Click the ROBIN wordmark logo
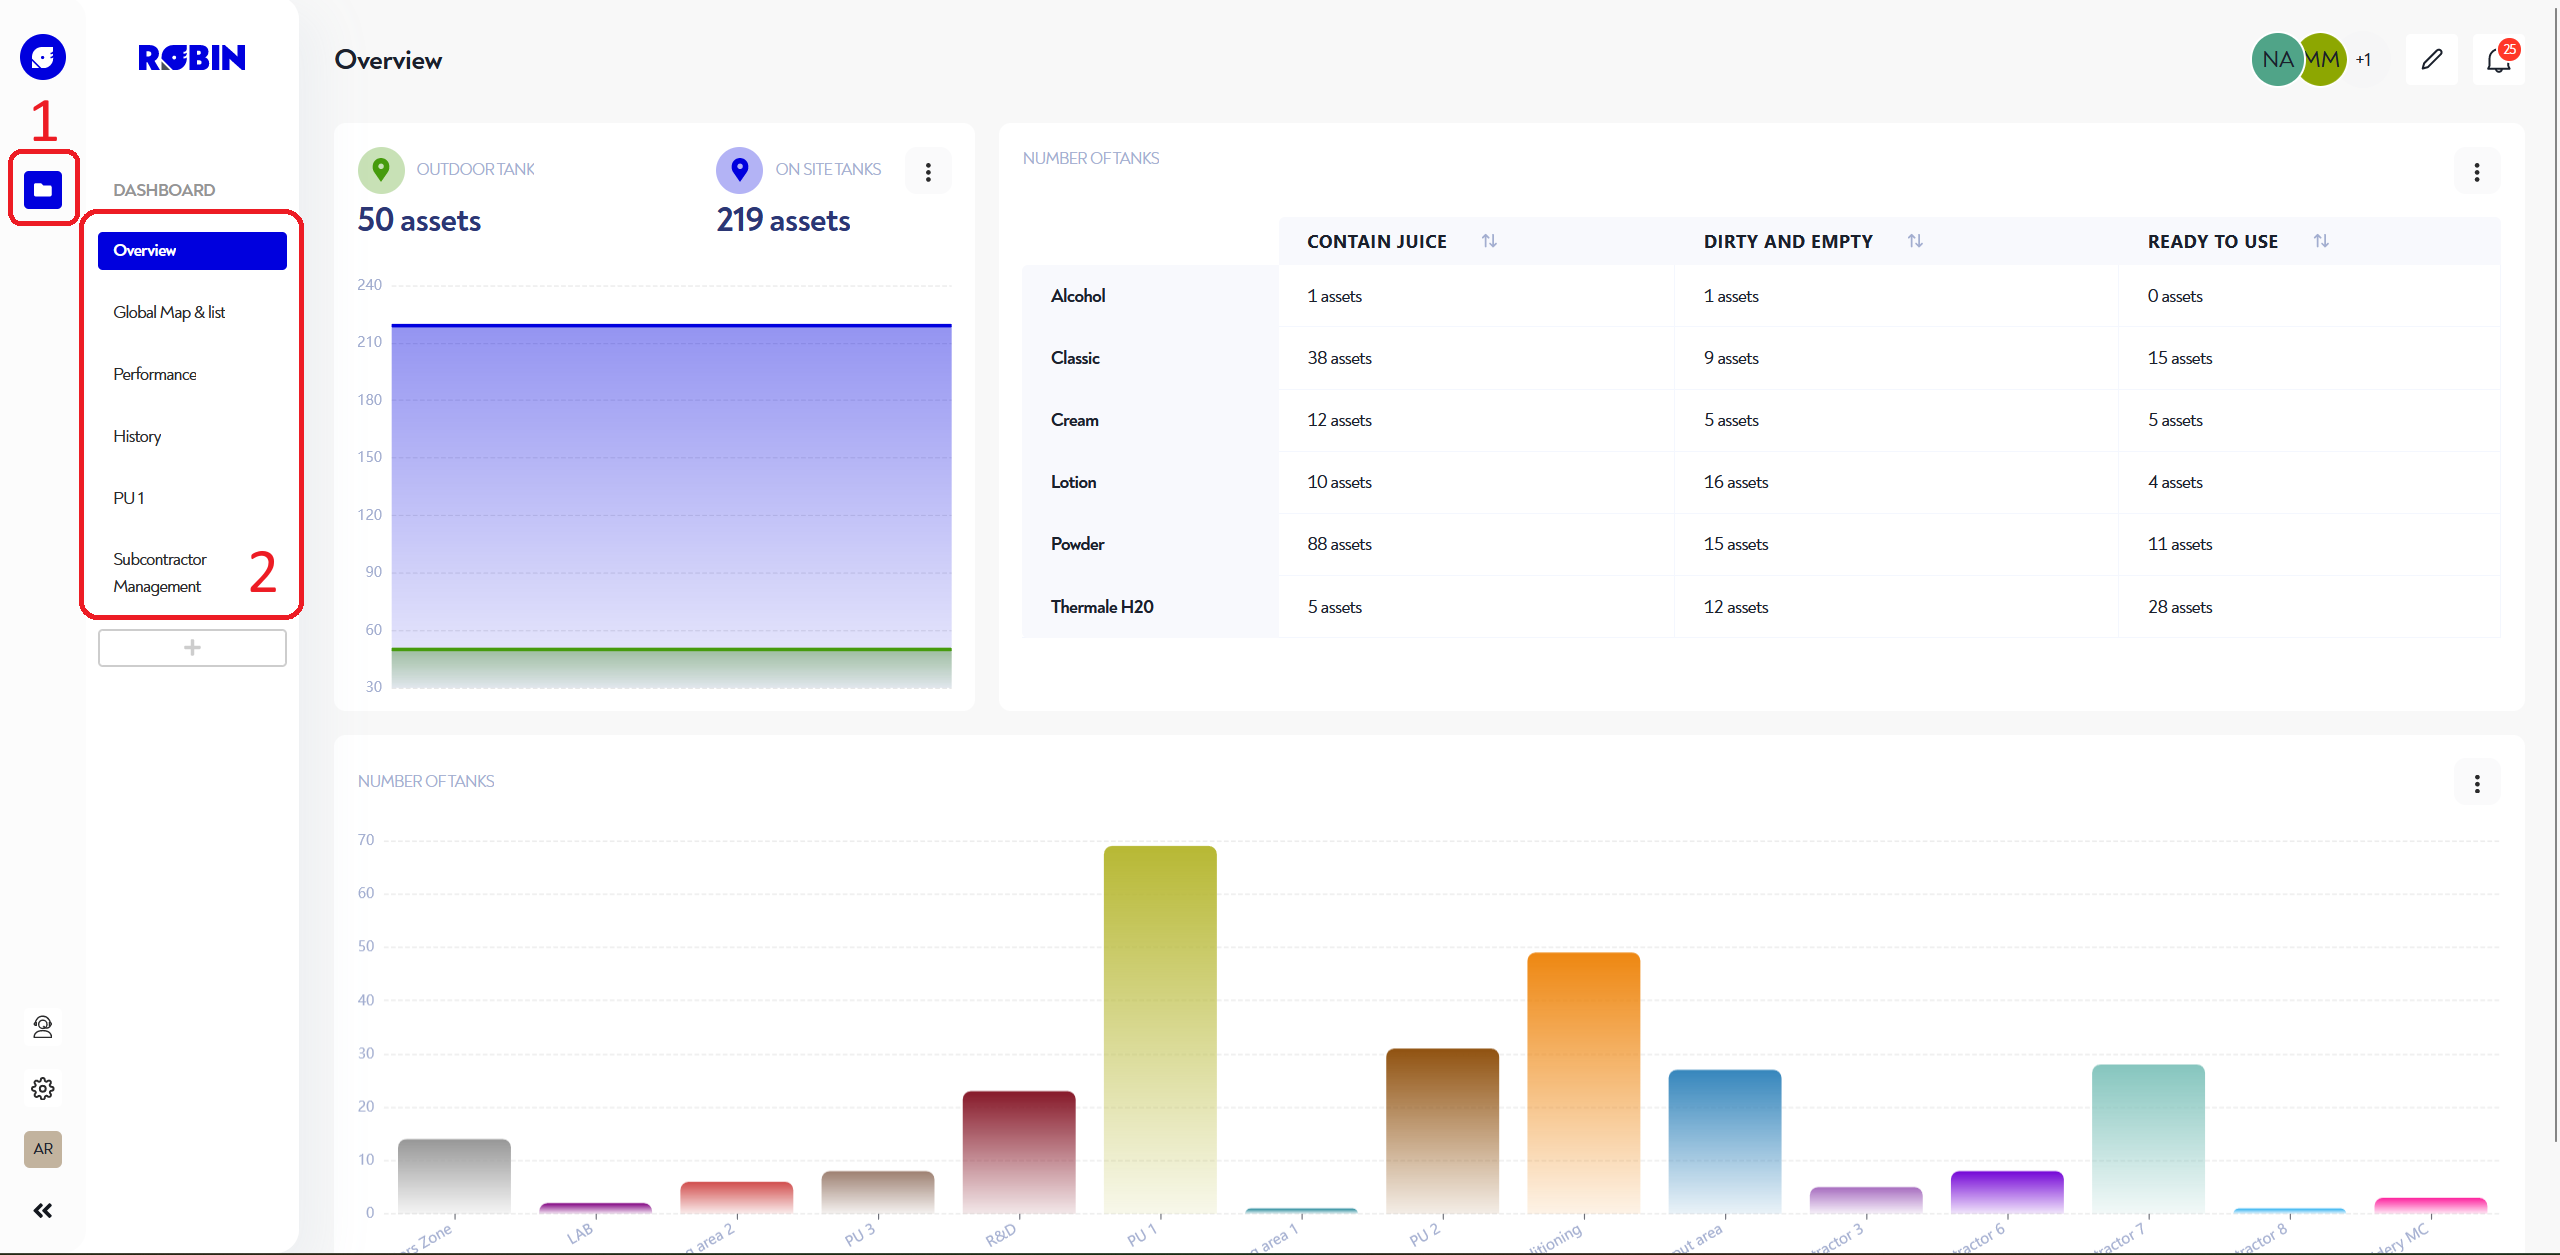 coord(192,58)
